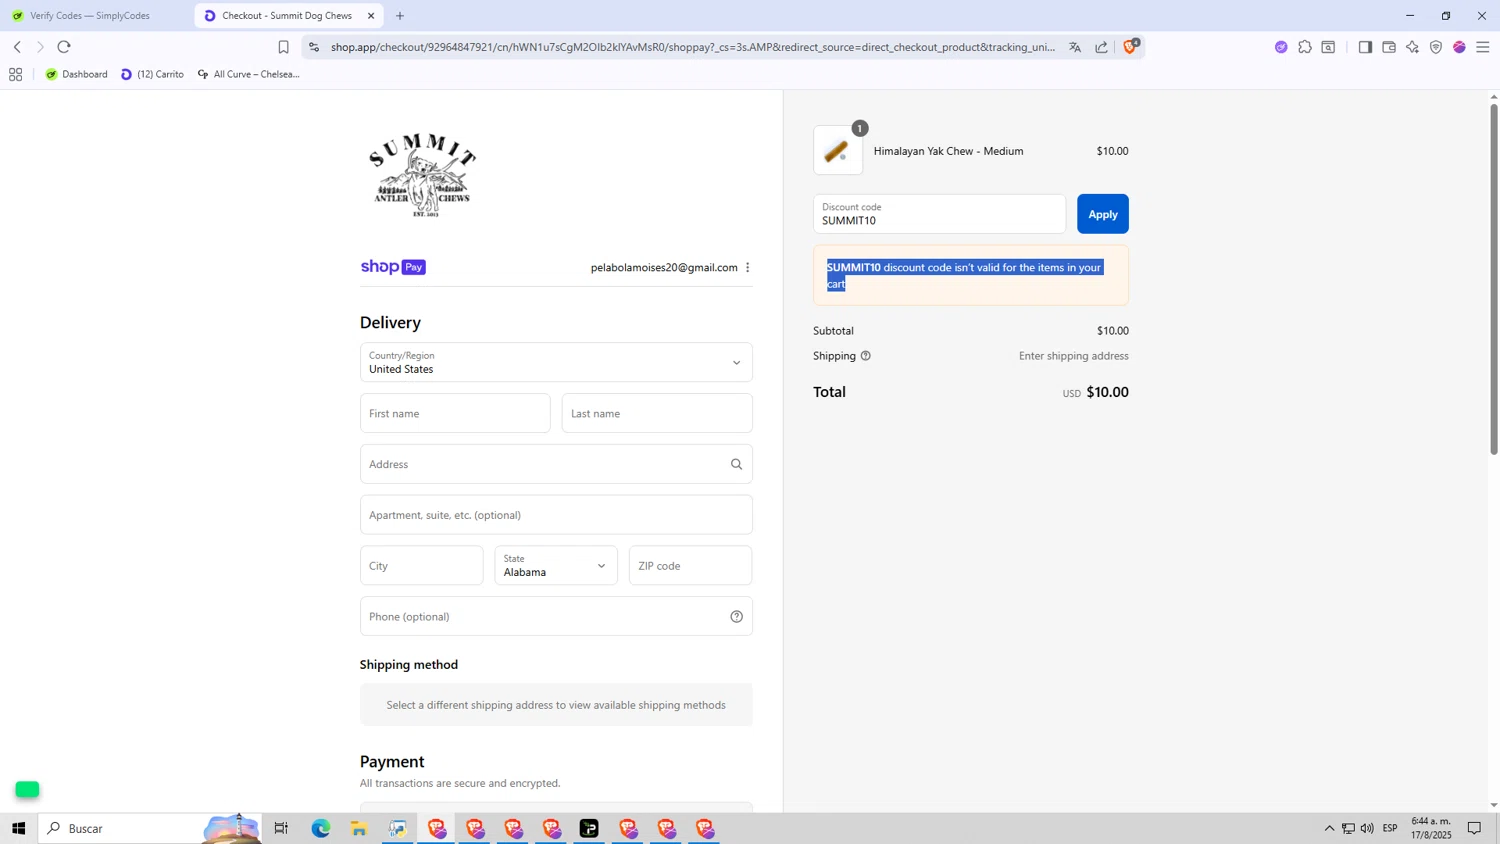Open Dashboard bookmark

click(76, 74)
